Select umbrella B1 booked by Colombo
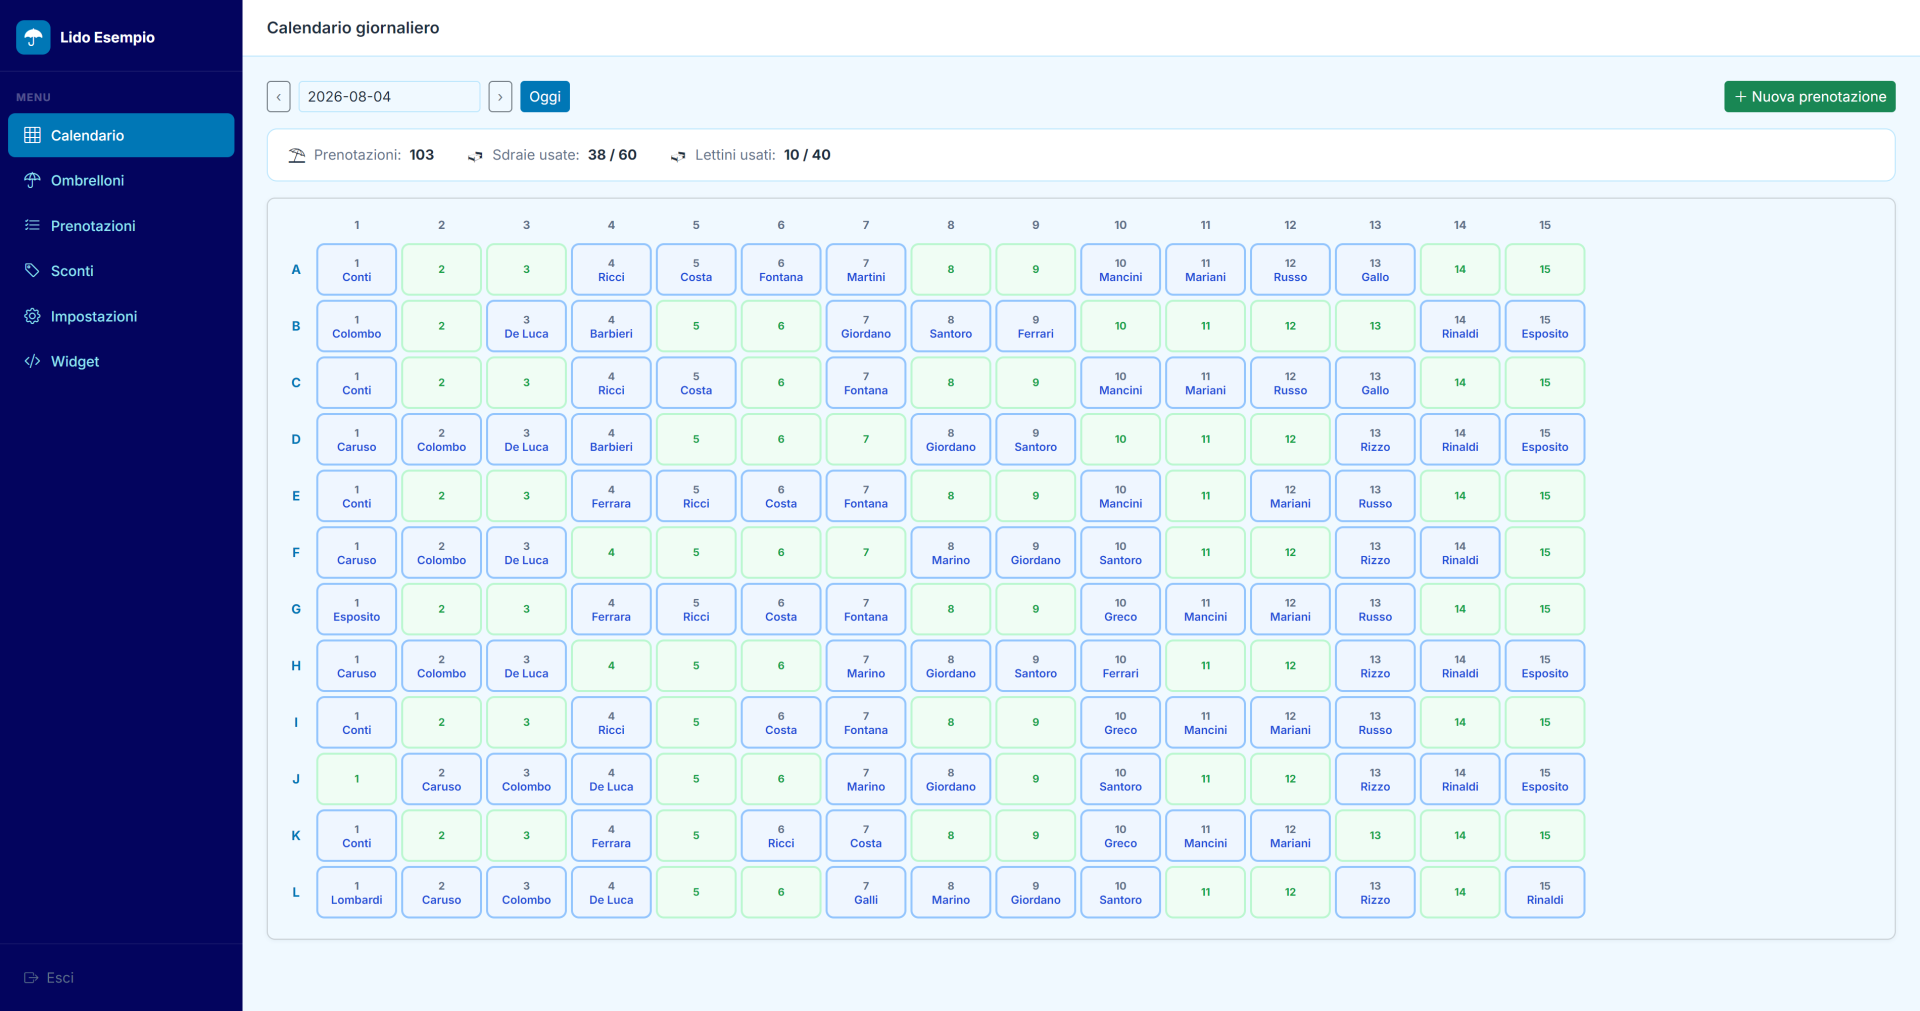The height and width of the screenshot is (1011, 1920). coord(356,327)
